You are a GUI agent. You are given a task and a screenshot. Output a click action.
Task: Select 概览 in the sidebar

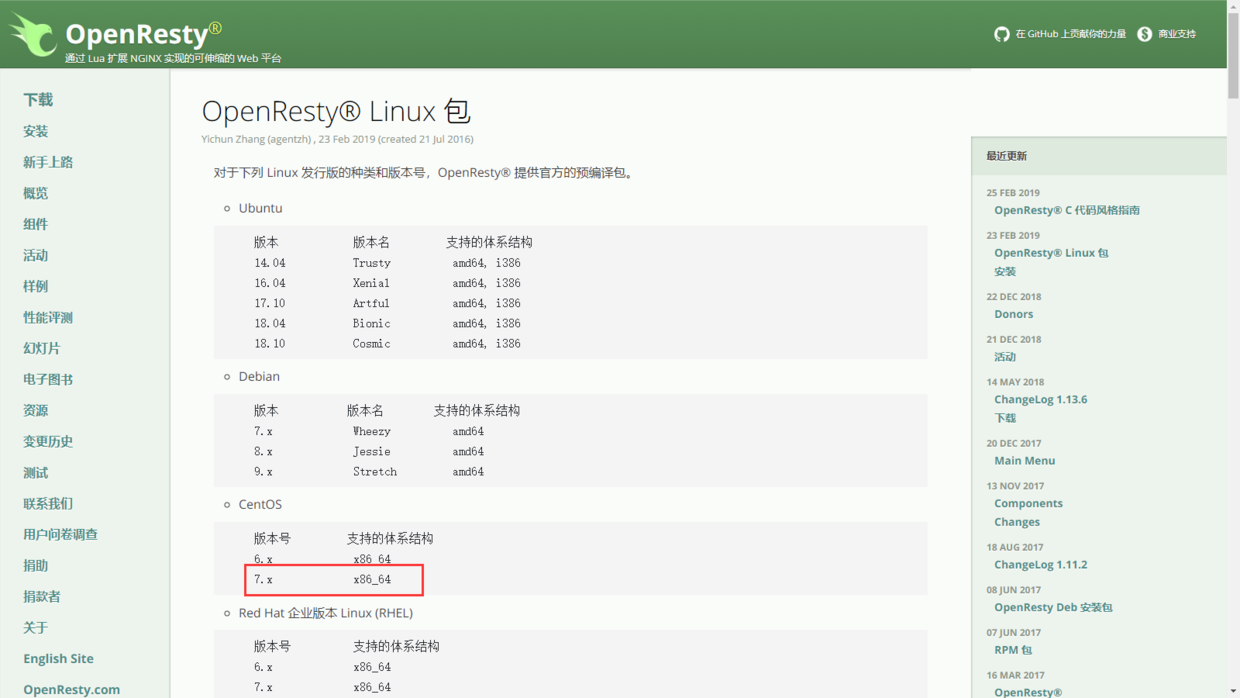pos(36,193)
